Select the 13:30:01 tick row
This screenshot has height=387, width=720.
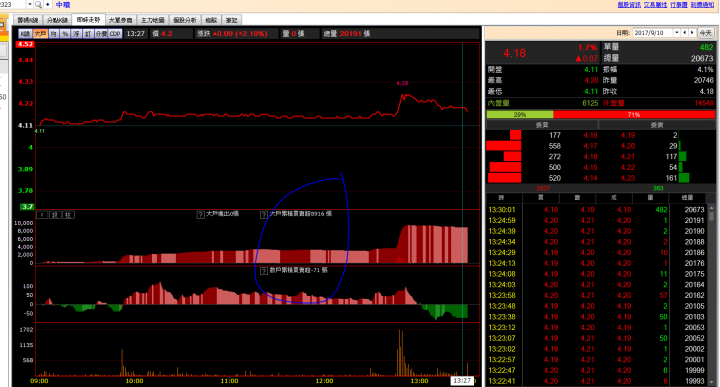point(596,210)
